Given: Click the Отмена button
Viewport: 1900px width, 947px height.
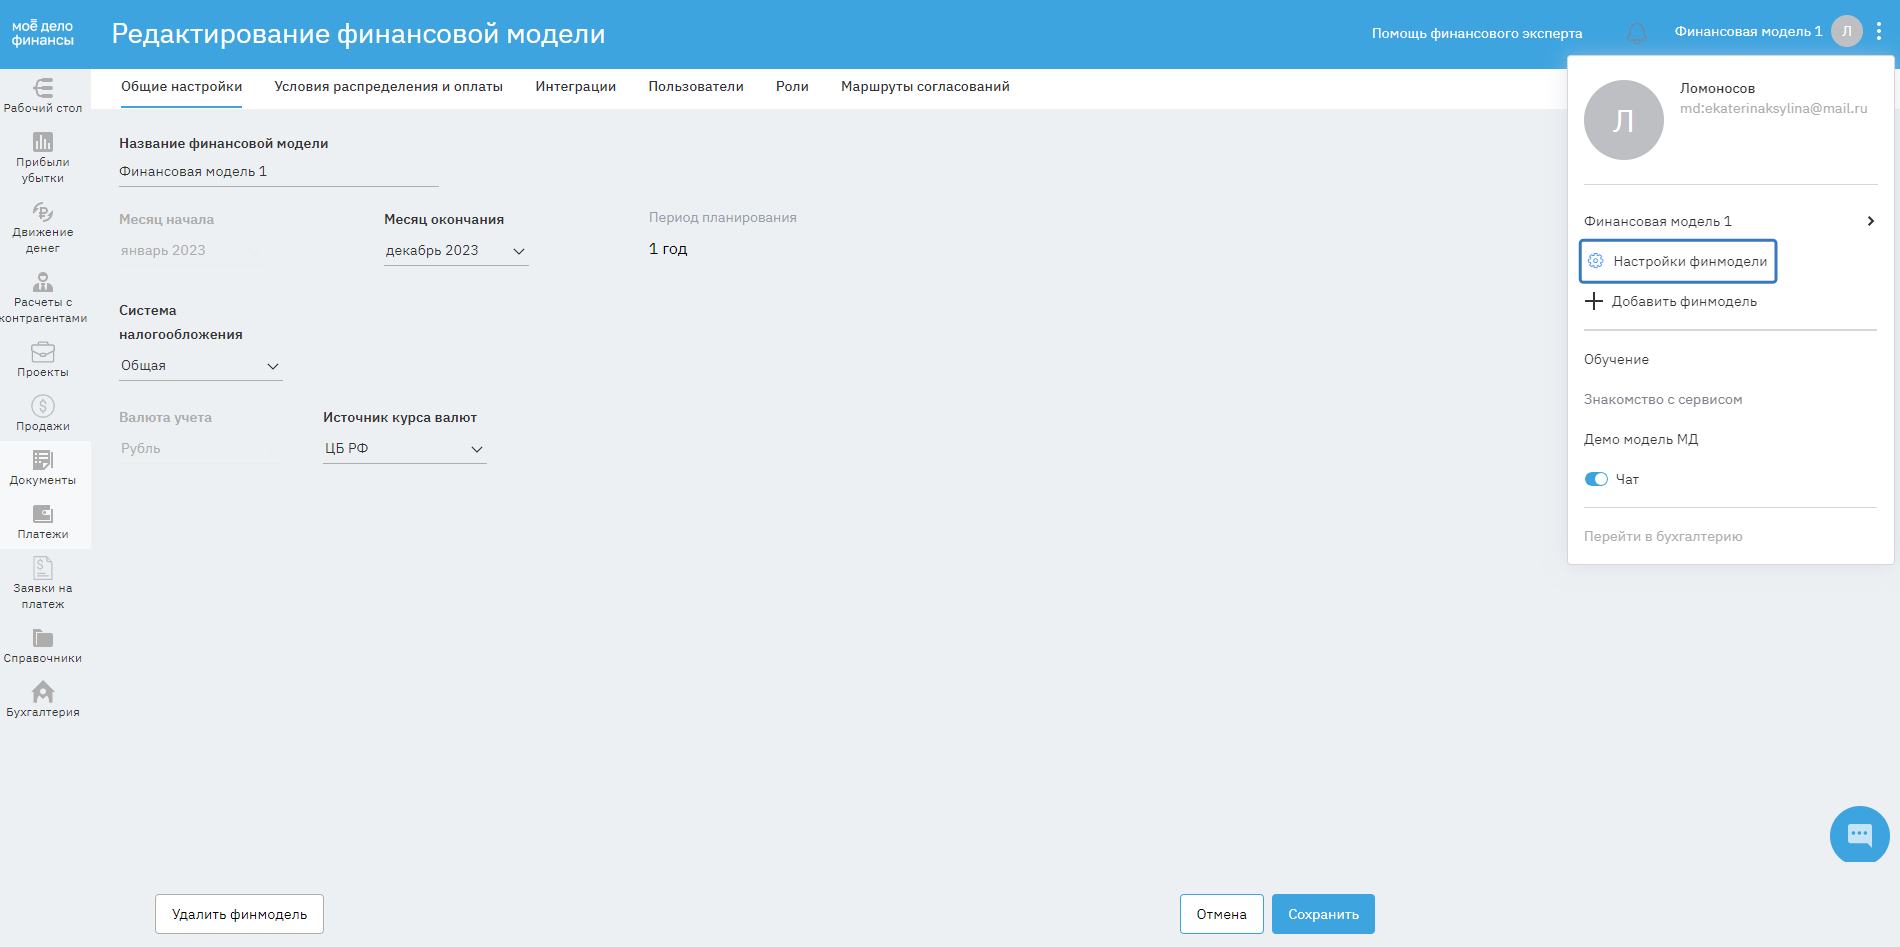Looking at the screenshot, I should coord(1221,914).
